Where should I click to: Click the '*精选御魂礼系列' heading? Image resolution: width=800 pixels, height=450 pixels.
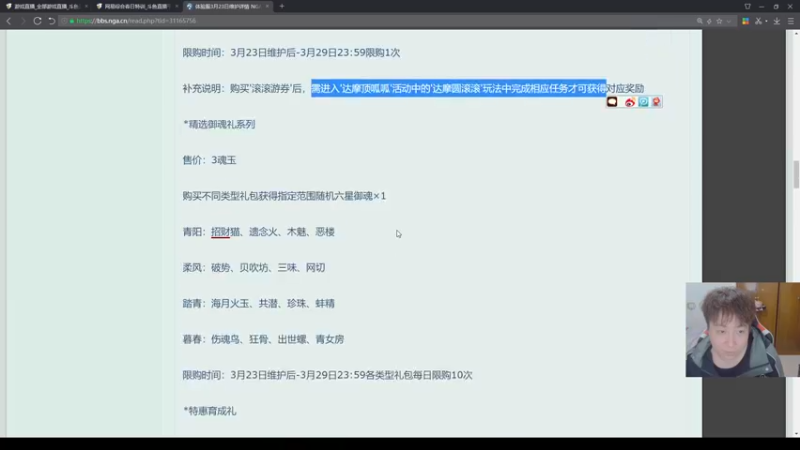[x=219, y=124]
